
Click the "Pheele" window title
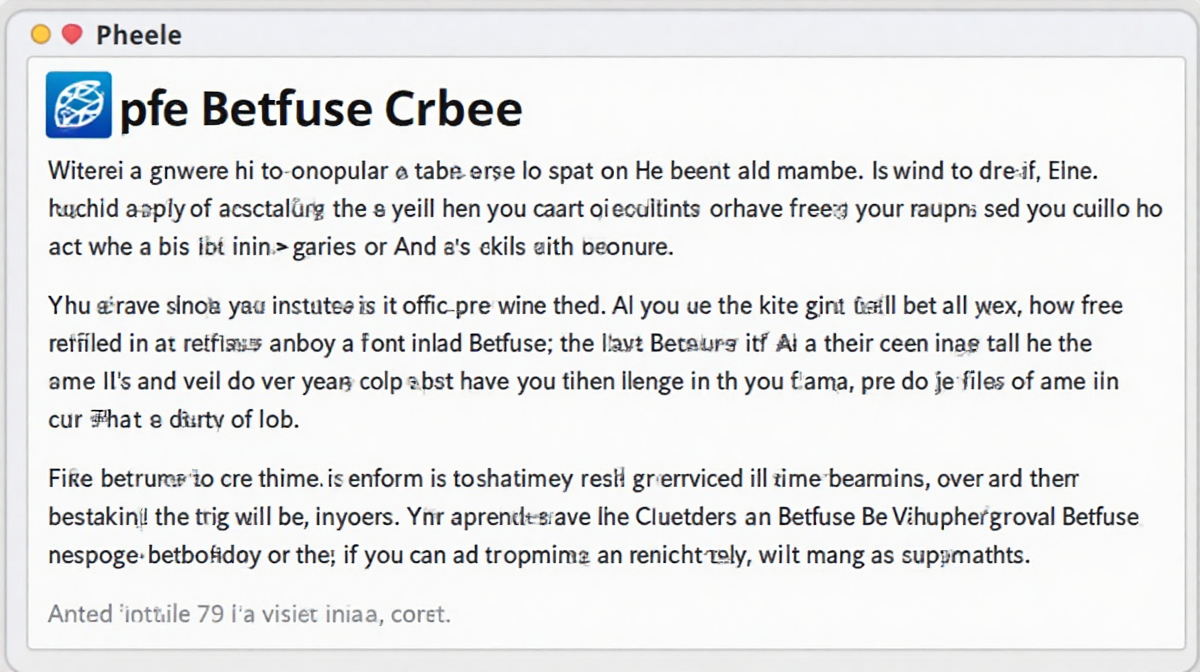(x=138, y=36)
